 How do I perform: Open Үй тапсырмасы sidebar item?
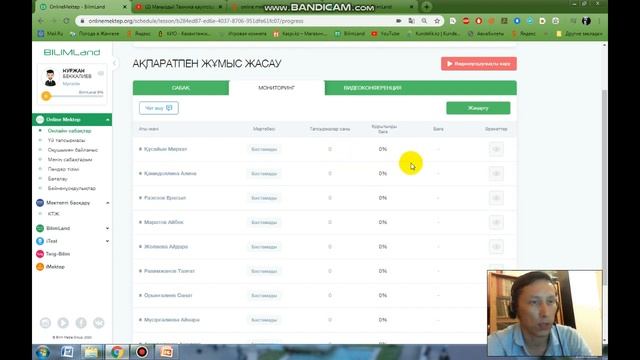pyautogui.click(x=66, y=140)
